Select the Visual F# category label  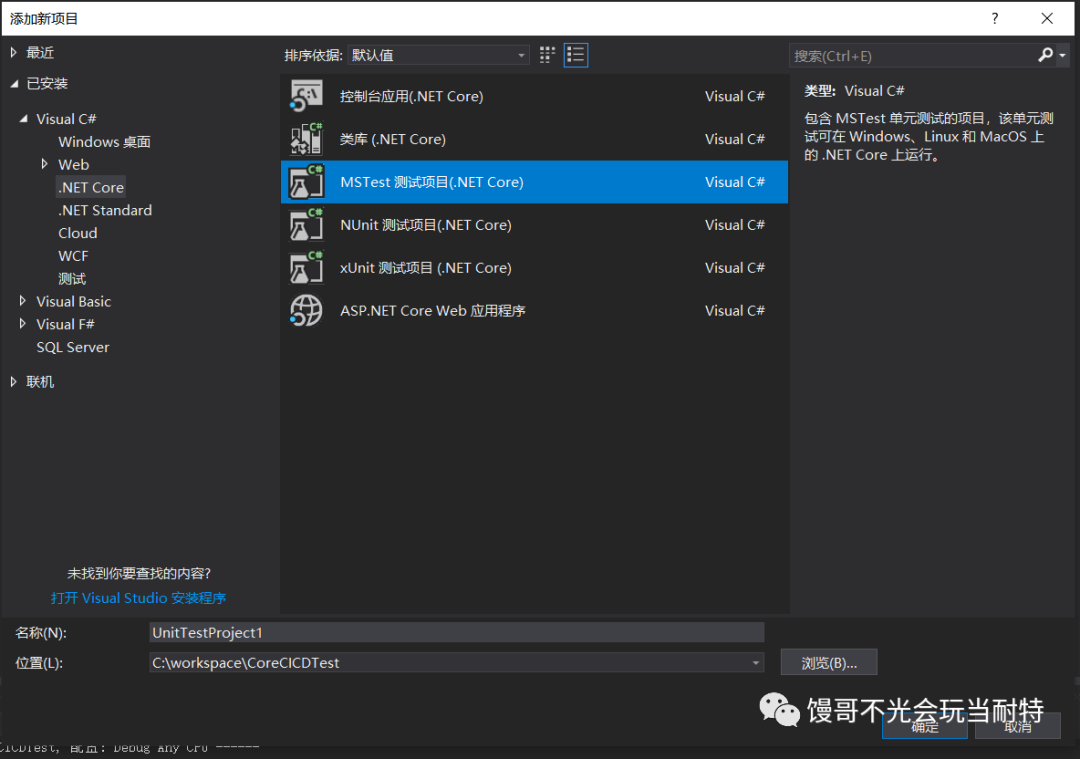tap(65, 324)
